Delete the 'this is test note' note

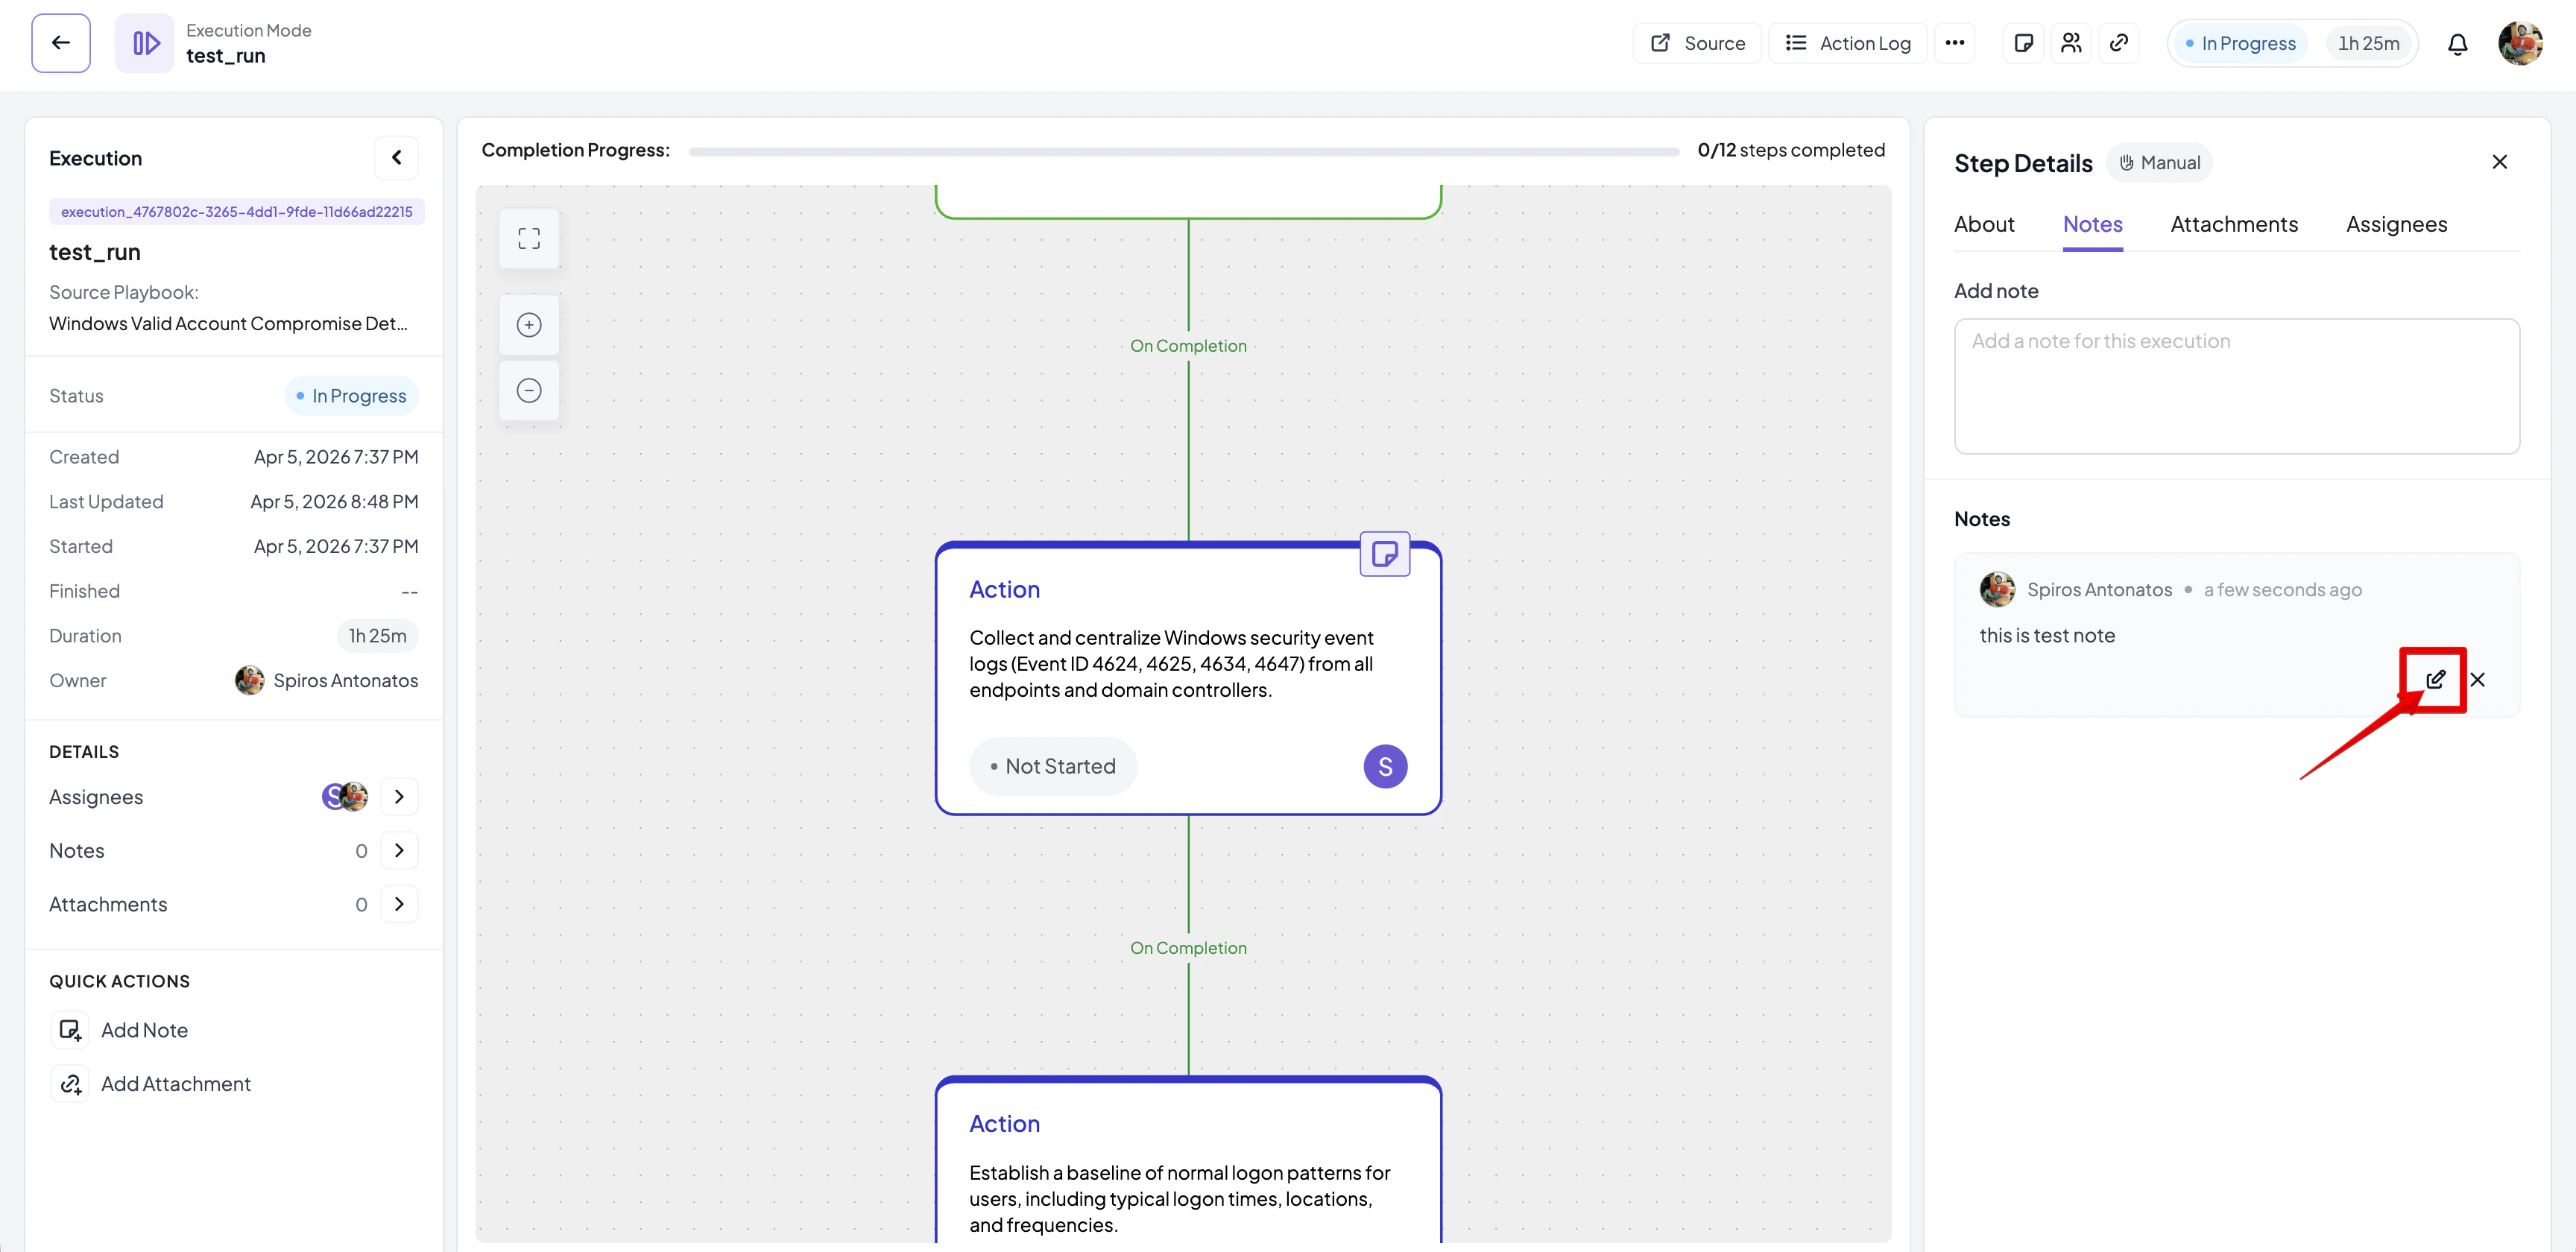coord(2477,680)
